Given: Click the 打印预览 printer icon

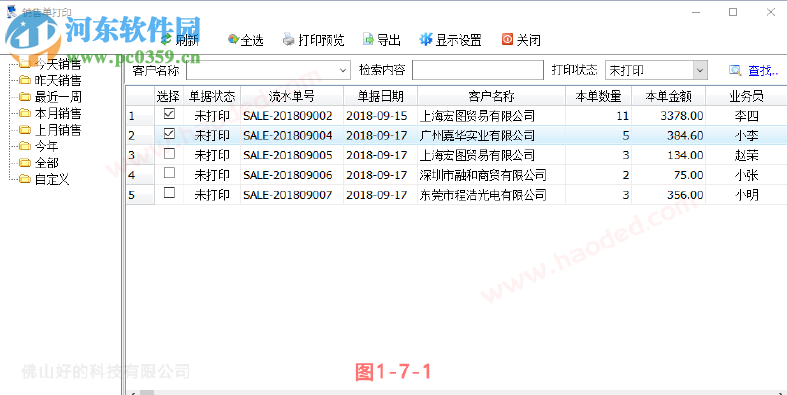Looking at the screenshot, I should [x=289, y=39].
